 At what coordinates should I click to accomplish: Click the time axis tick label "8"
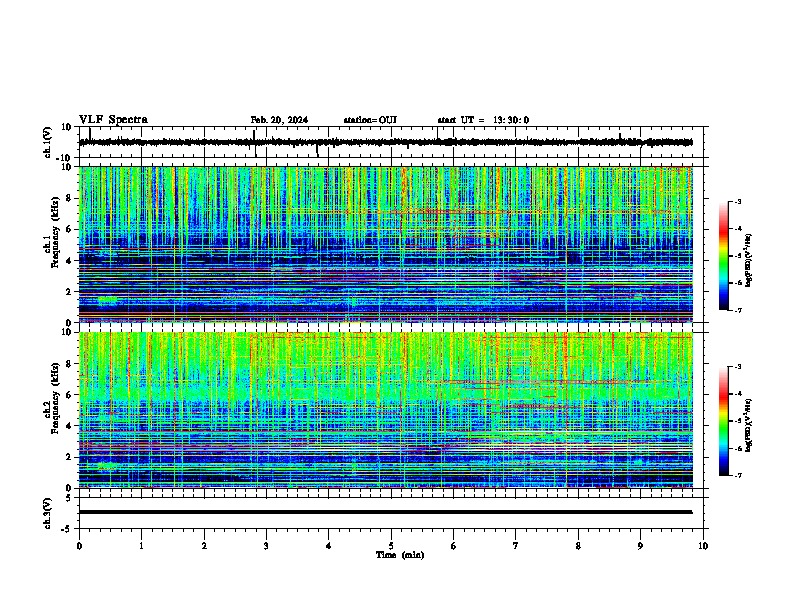tap(578, 546)
